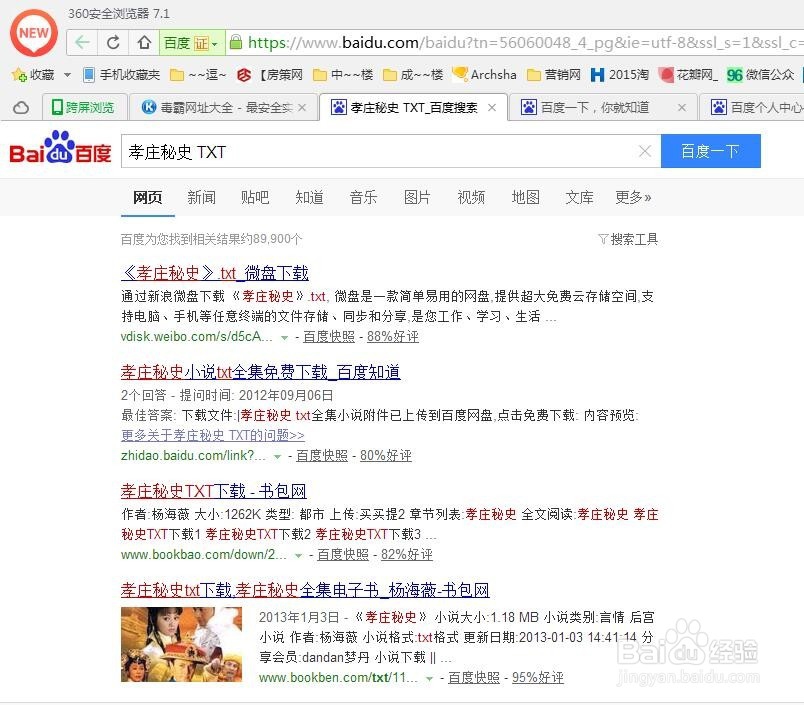Screen dimensions: 804x705
Task: Select the 视频 category tab
Action: [x=471, y=197]
